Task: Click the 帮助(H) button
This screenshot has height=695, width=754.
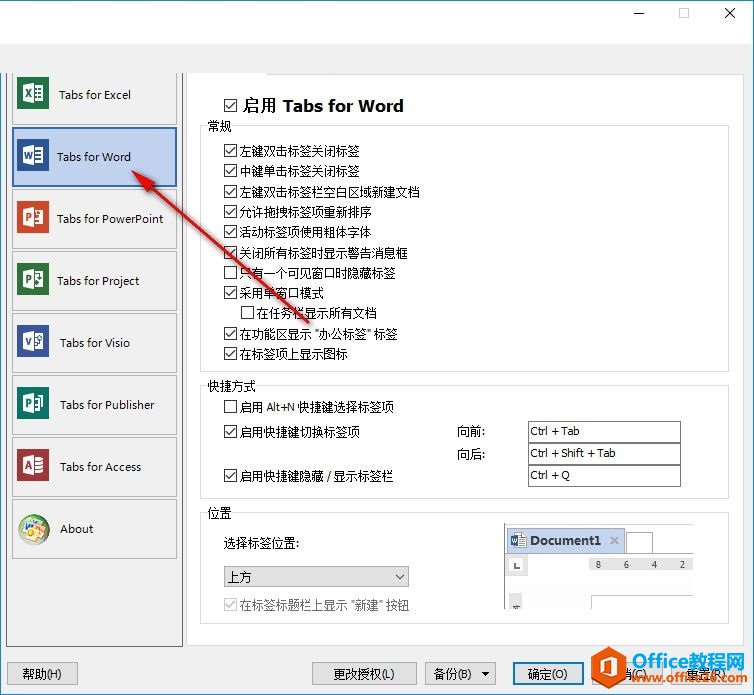Action: 42,674
